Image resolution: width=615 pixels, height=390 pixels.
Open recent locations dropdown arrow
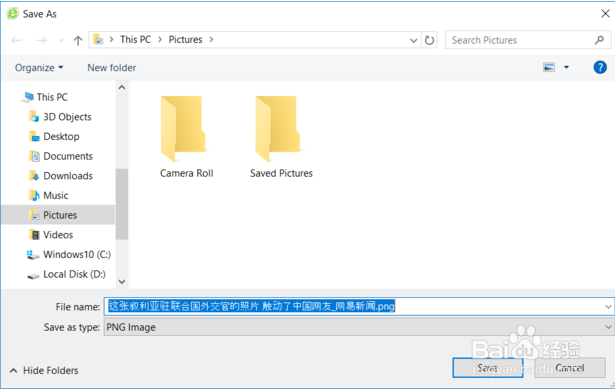point(61,40)
